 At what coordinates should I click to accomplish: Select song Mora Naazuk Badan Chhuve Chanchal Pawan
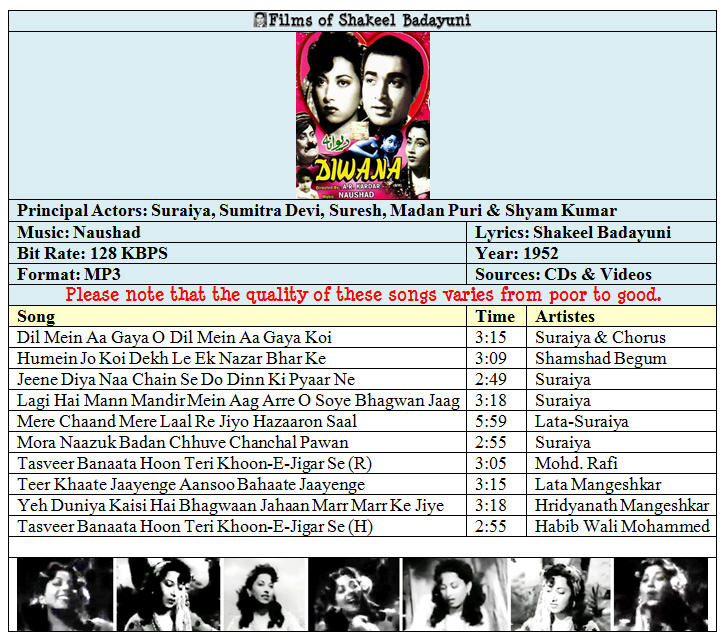point(183,442)
